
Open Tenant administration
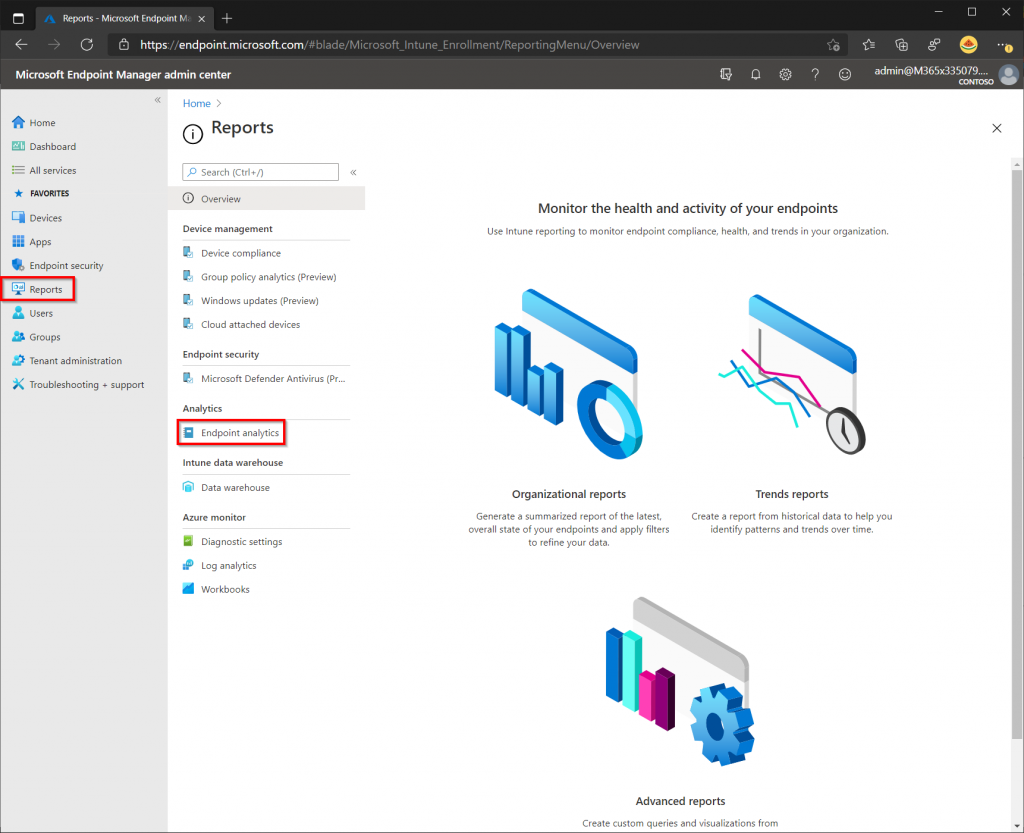pyautogui.click(x=67, y=360)
